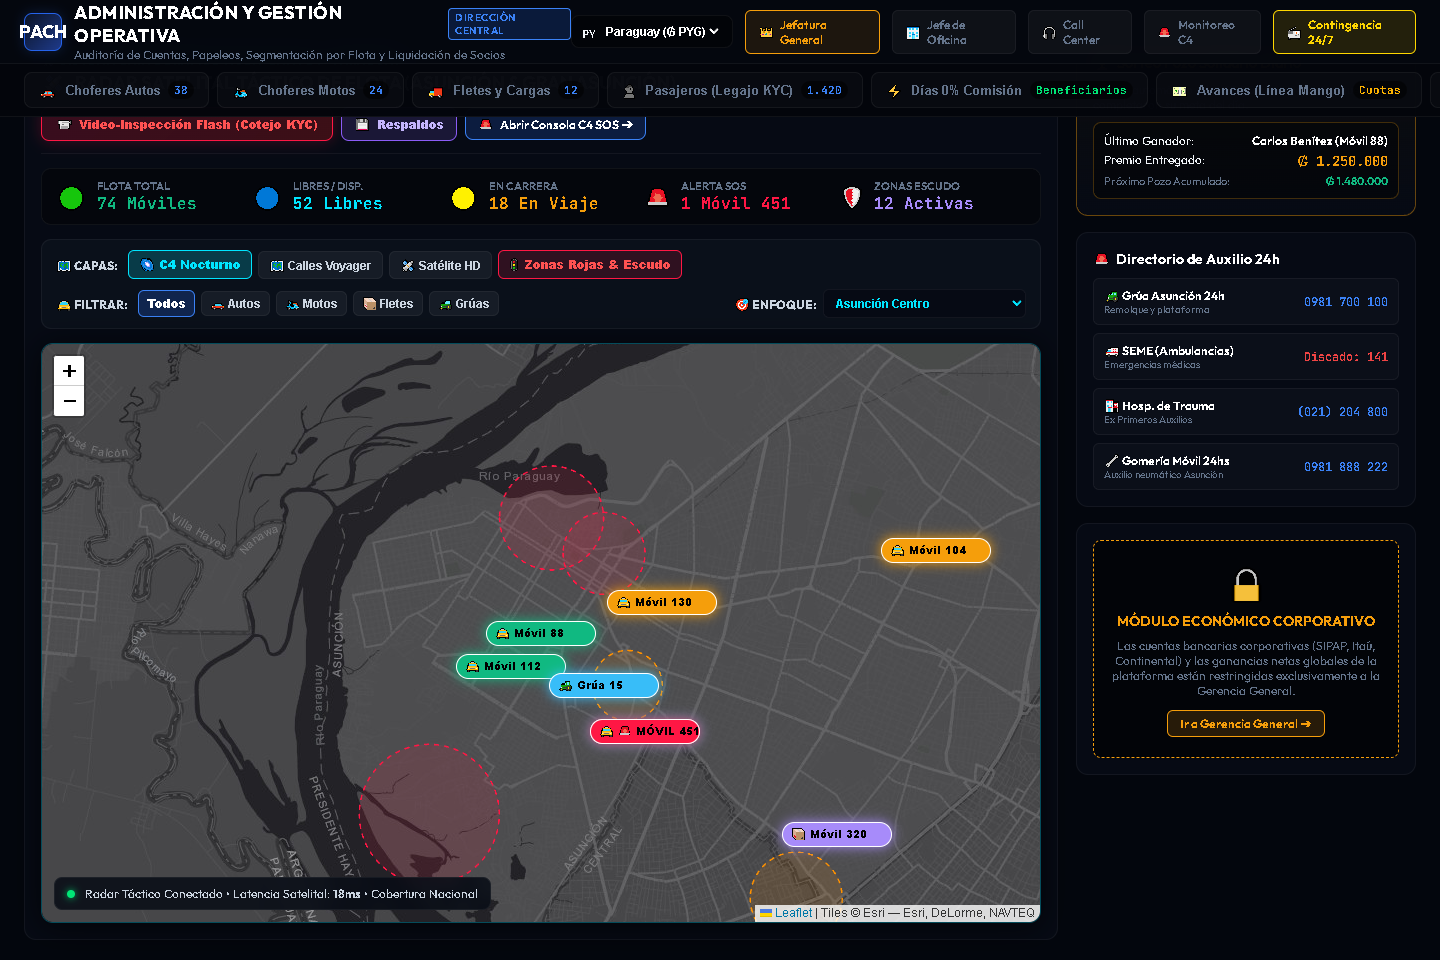The width and height of the screenshot is (1440, 960).
Task: Select the Móvil 130 map marker
Action: pyautogui.click(x=662, y=602)
